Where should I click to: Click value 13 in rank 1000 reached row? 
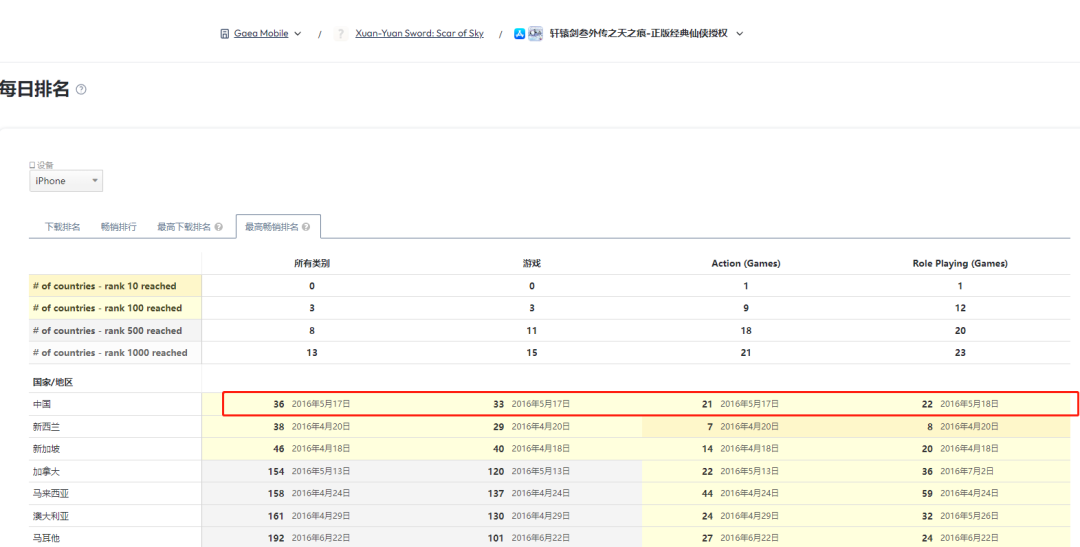[x=312, y=352]
